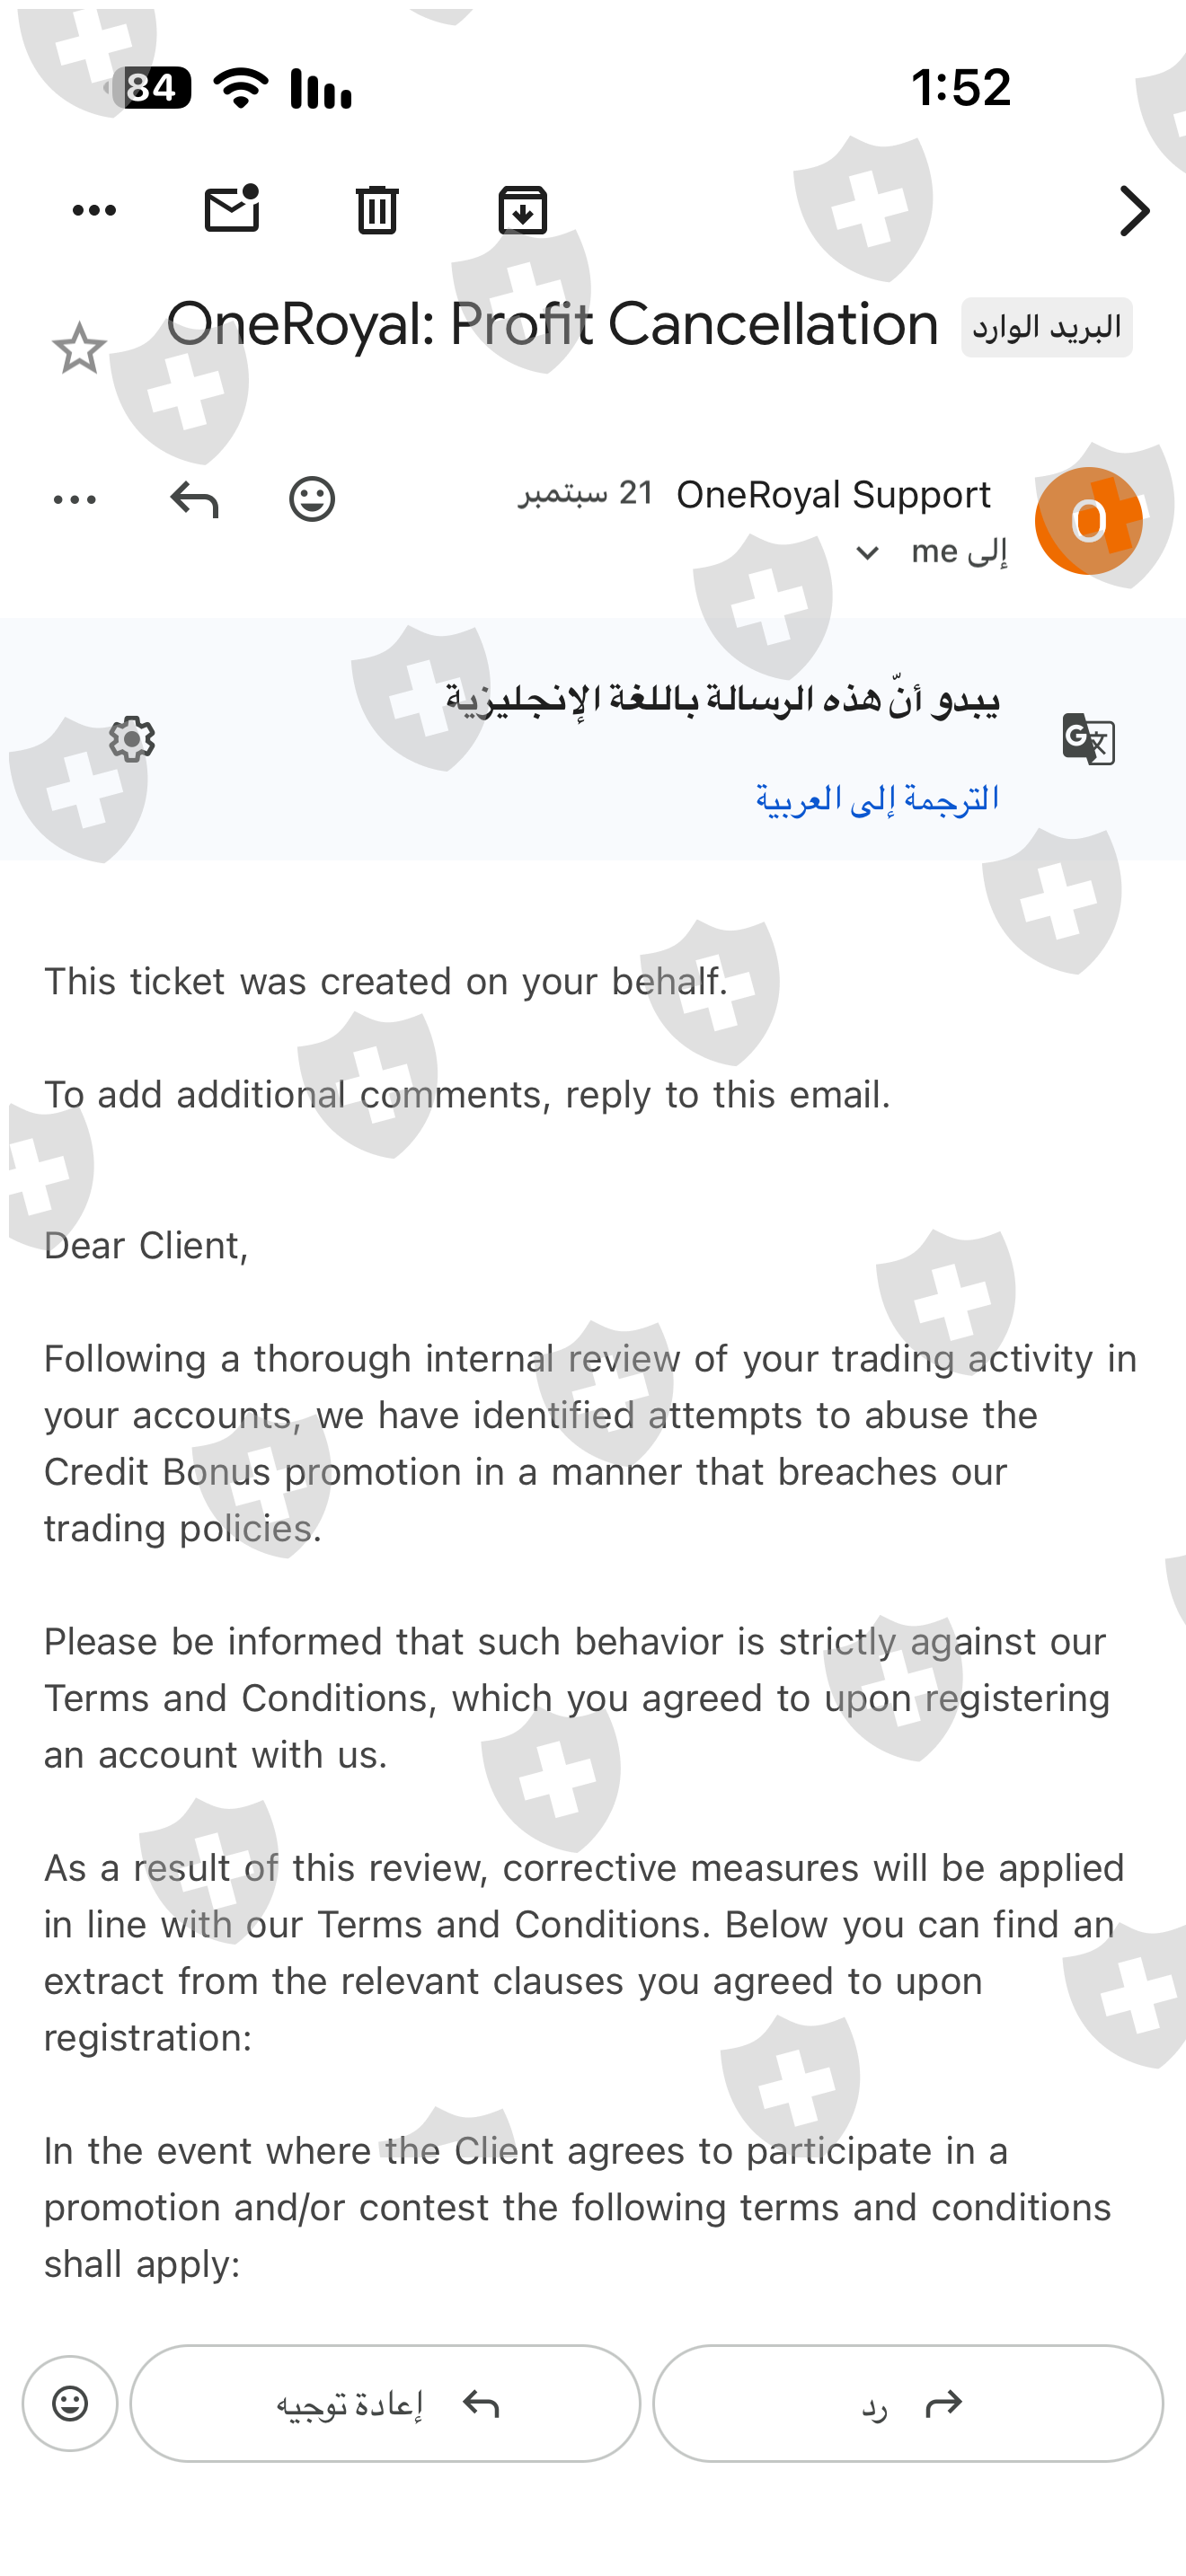The image size is (1186, 2576).
Task: Open translation settings gear icon
Action: tap(132, 739)
